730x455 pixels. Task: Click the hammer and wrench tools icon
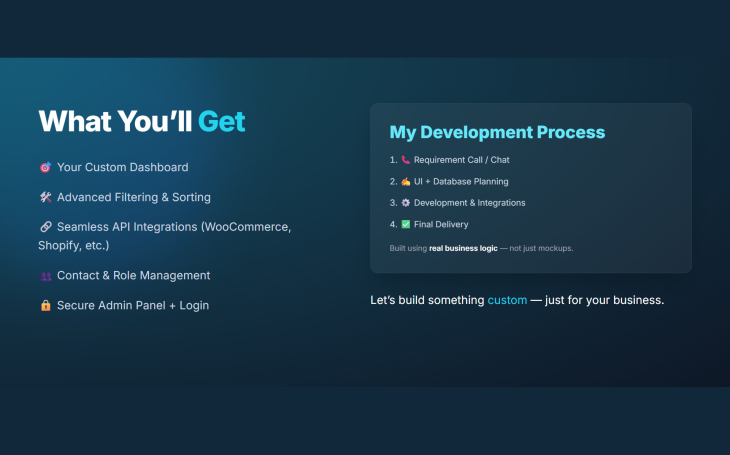45,197
